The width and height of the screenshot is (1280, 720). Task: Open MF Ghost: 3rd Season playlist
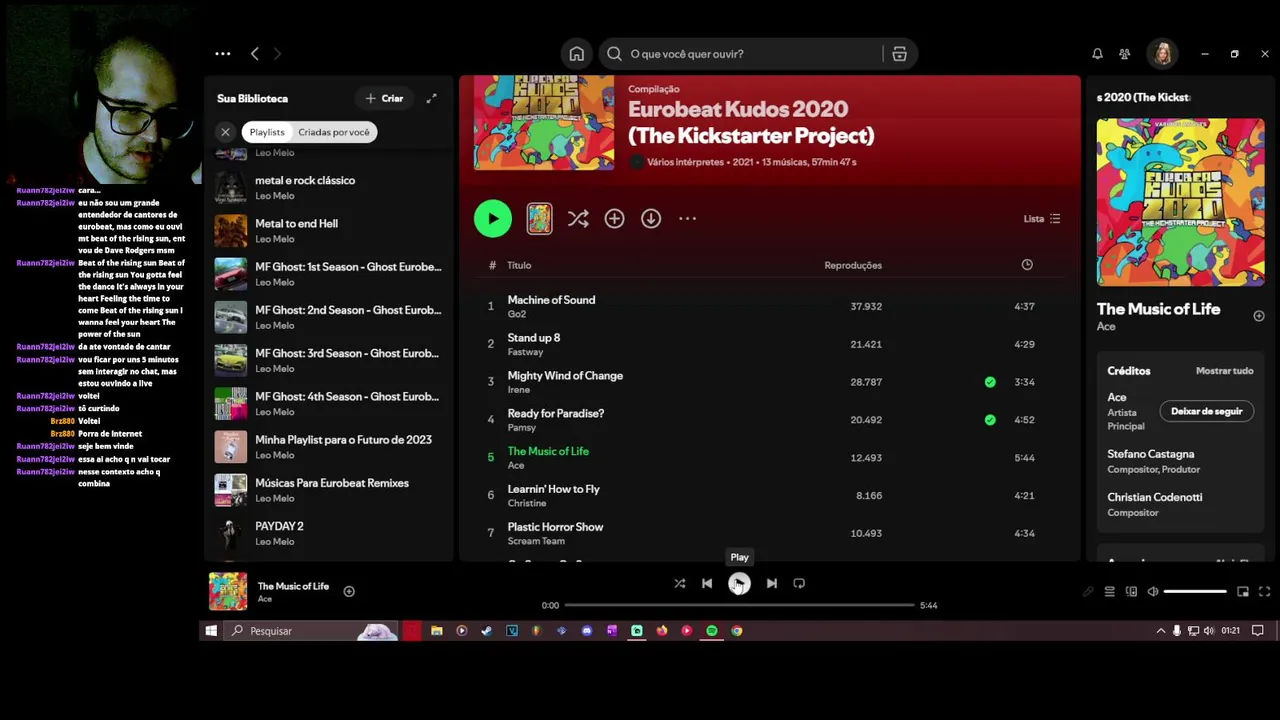(x=328, y=360)
